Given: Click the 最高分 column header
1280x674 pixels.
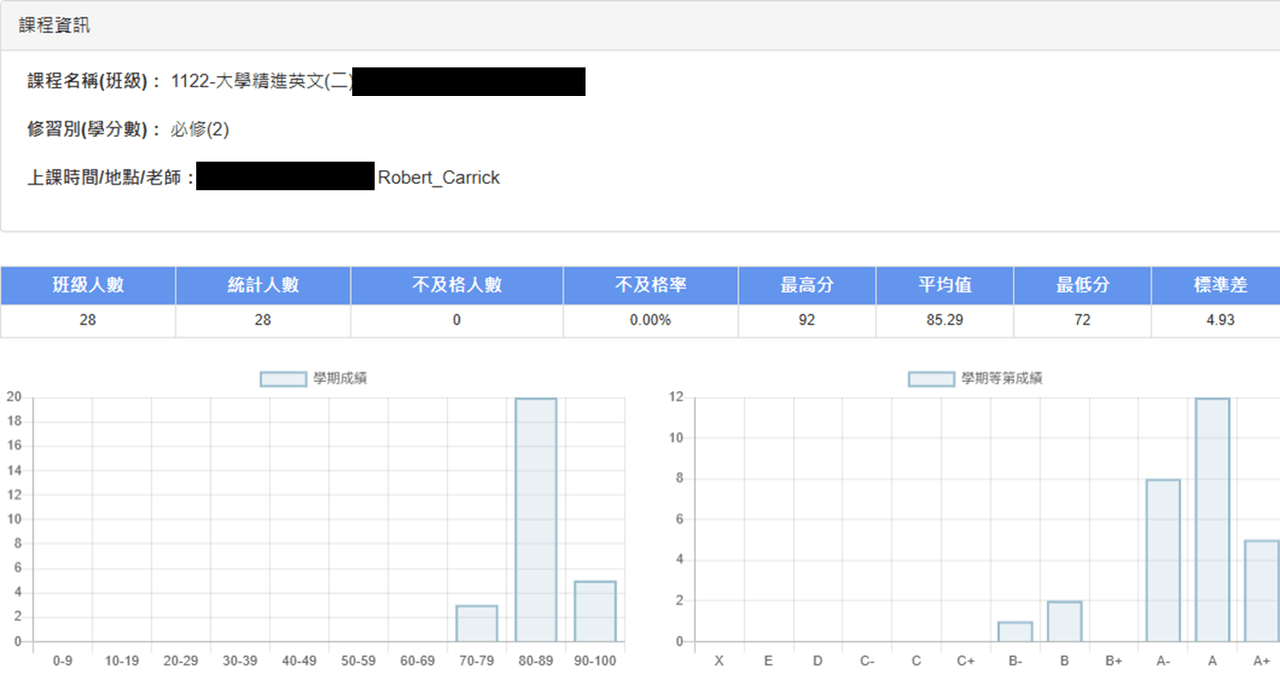Looking at the screenshot, I should (807, 285).
